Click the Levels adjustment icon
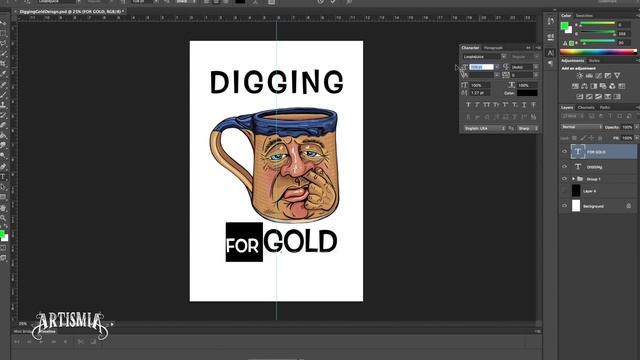This screenshot has height=360, width=640. [589, 76]
